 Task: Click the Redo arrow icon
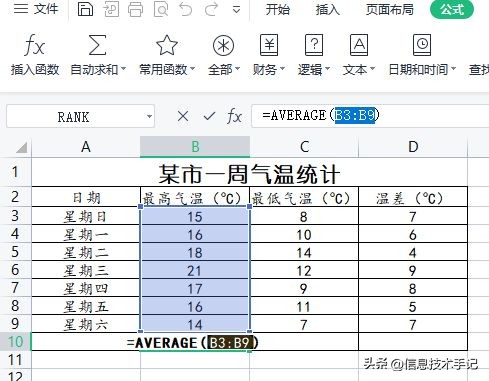tap(211, 9)
